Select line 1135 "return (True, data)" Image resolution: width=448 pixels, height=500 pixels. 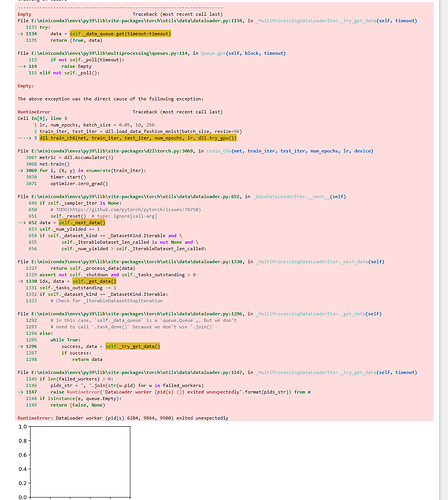tap(76, 40)
